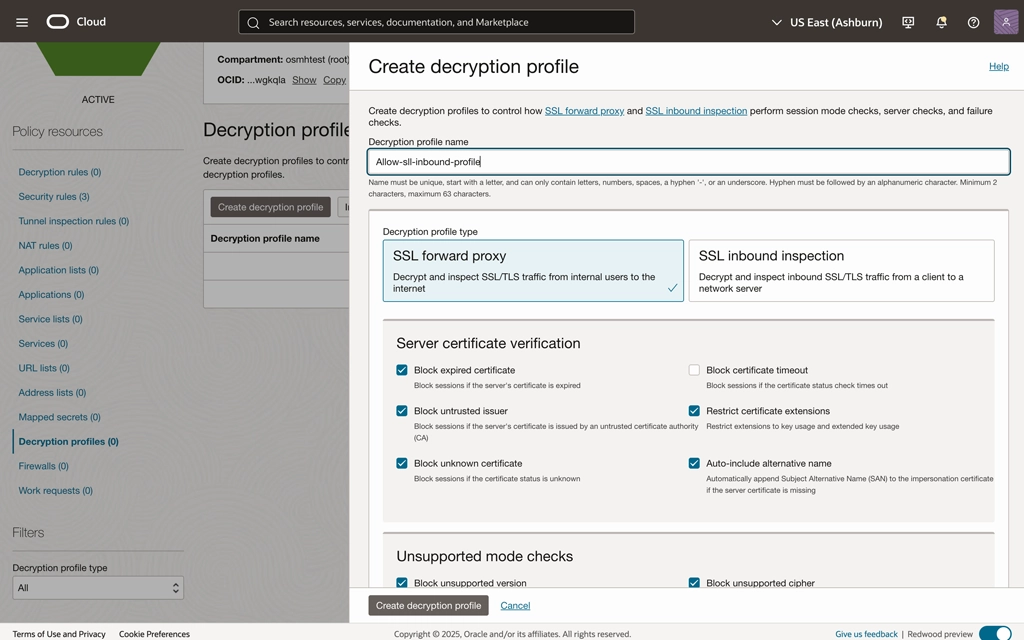1024x640 pixels.
Task: Click the Decryption profile name field
Action: 688,161
